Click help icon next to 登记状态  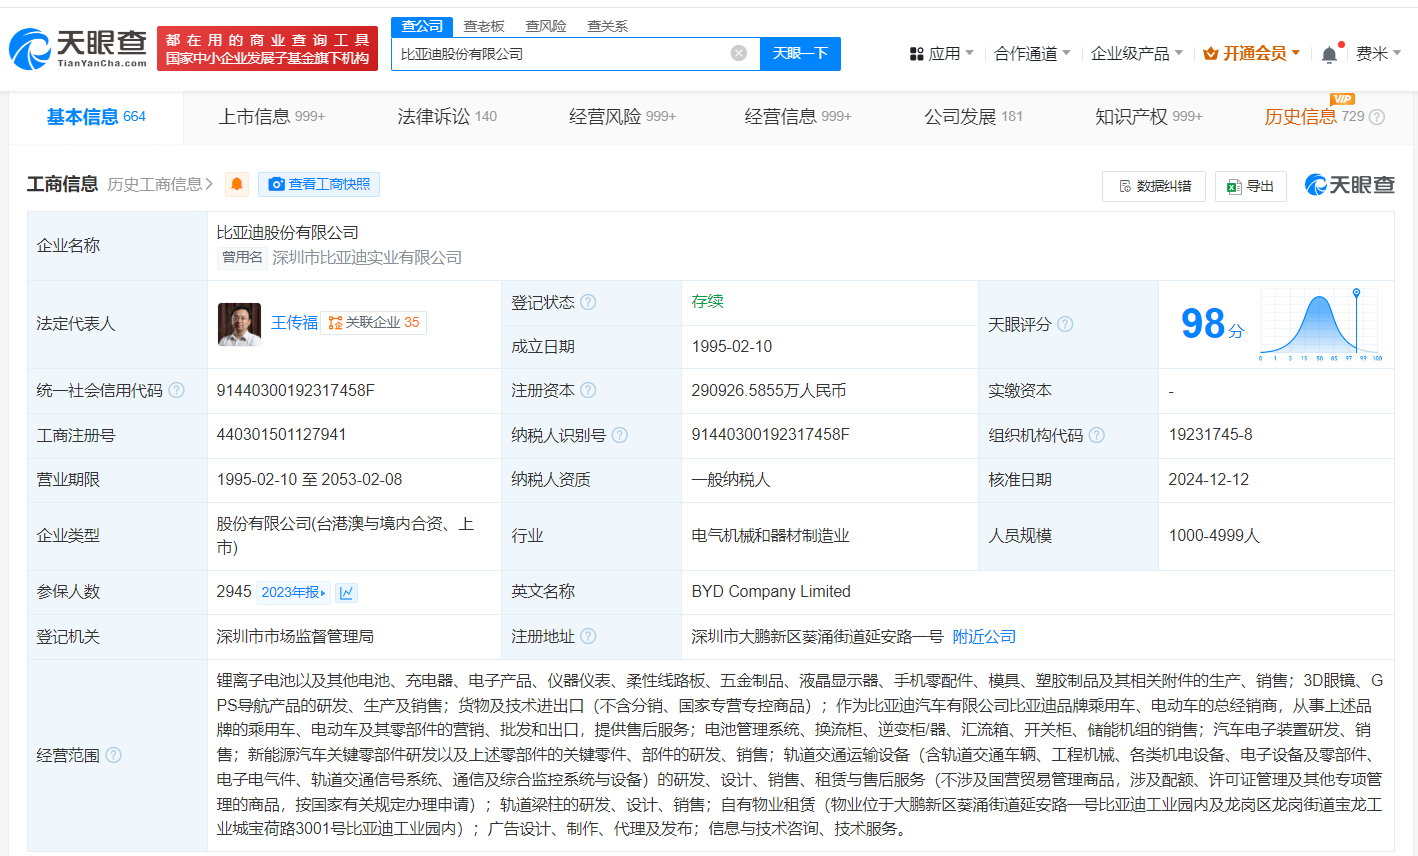tap(588, 302)
